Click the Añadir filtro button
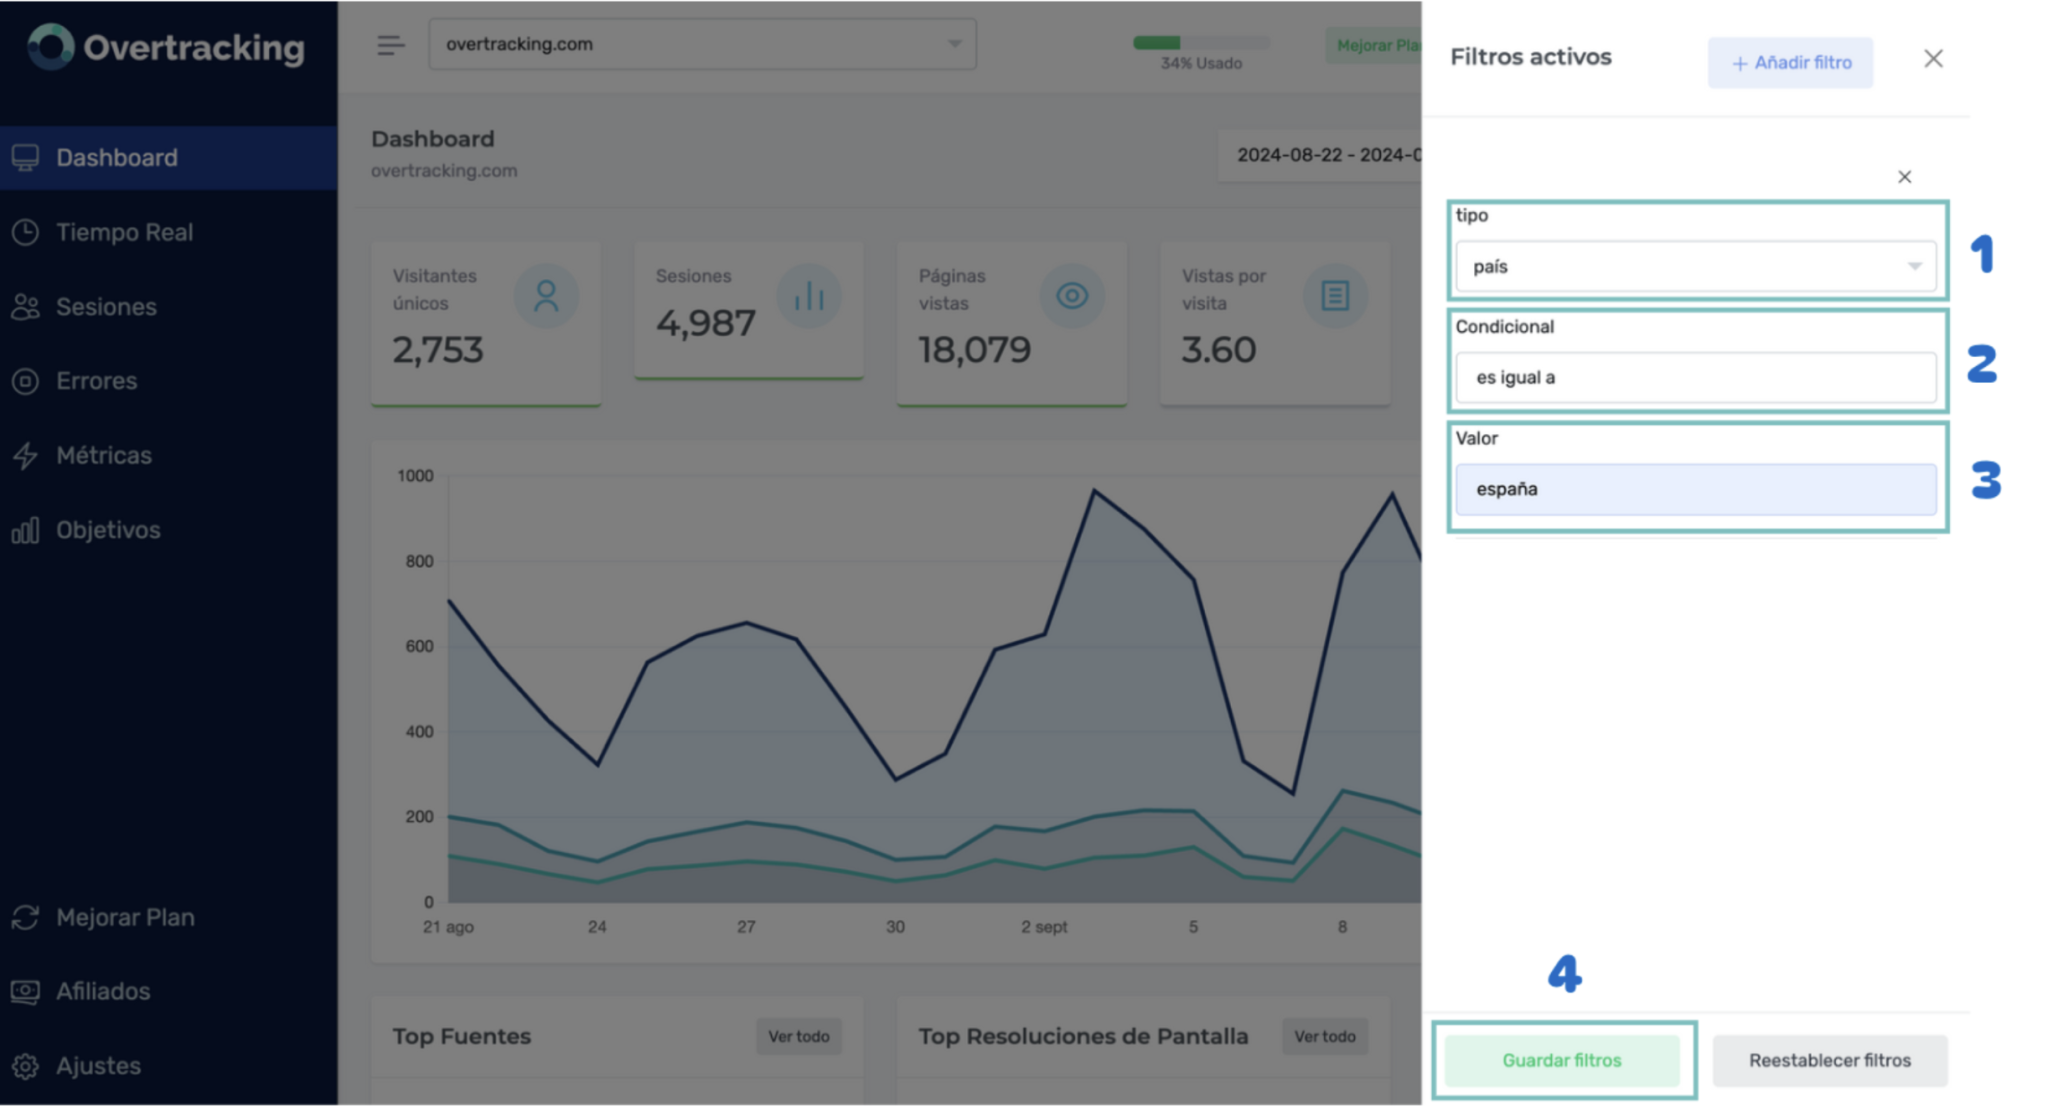Image resolution: width=2048 pixels, height=1111 pixels. 1790,62
